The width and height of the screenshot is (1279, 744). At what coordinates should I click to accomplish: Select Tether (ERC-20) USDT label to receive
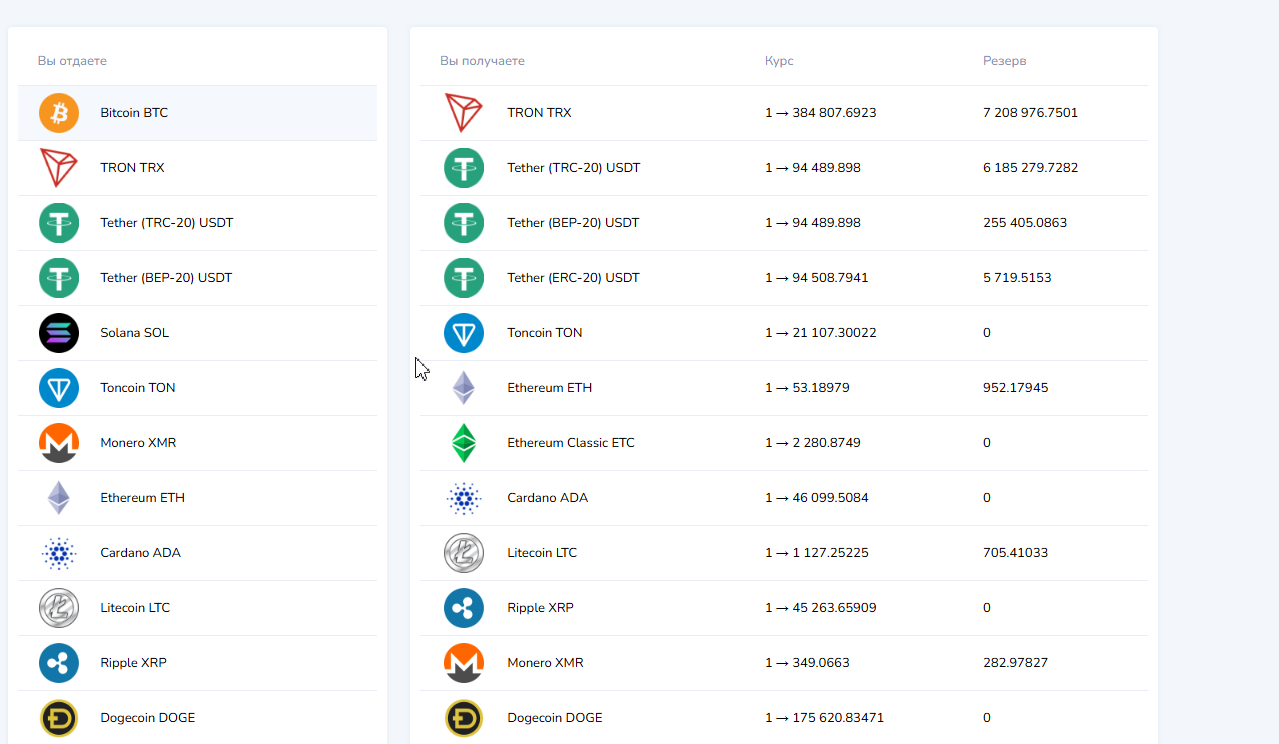pyautogui.click(x=574, y=278)
